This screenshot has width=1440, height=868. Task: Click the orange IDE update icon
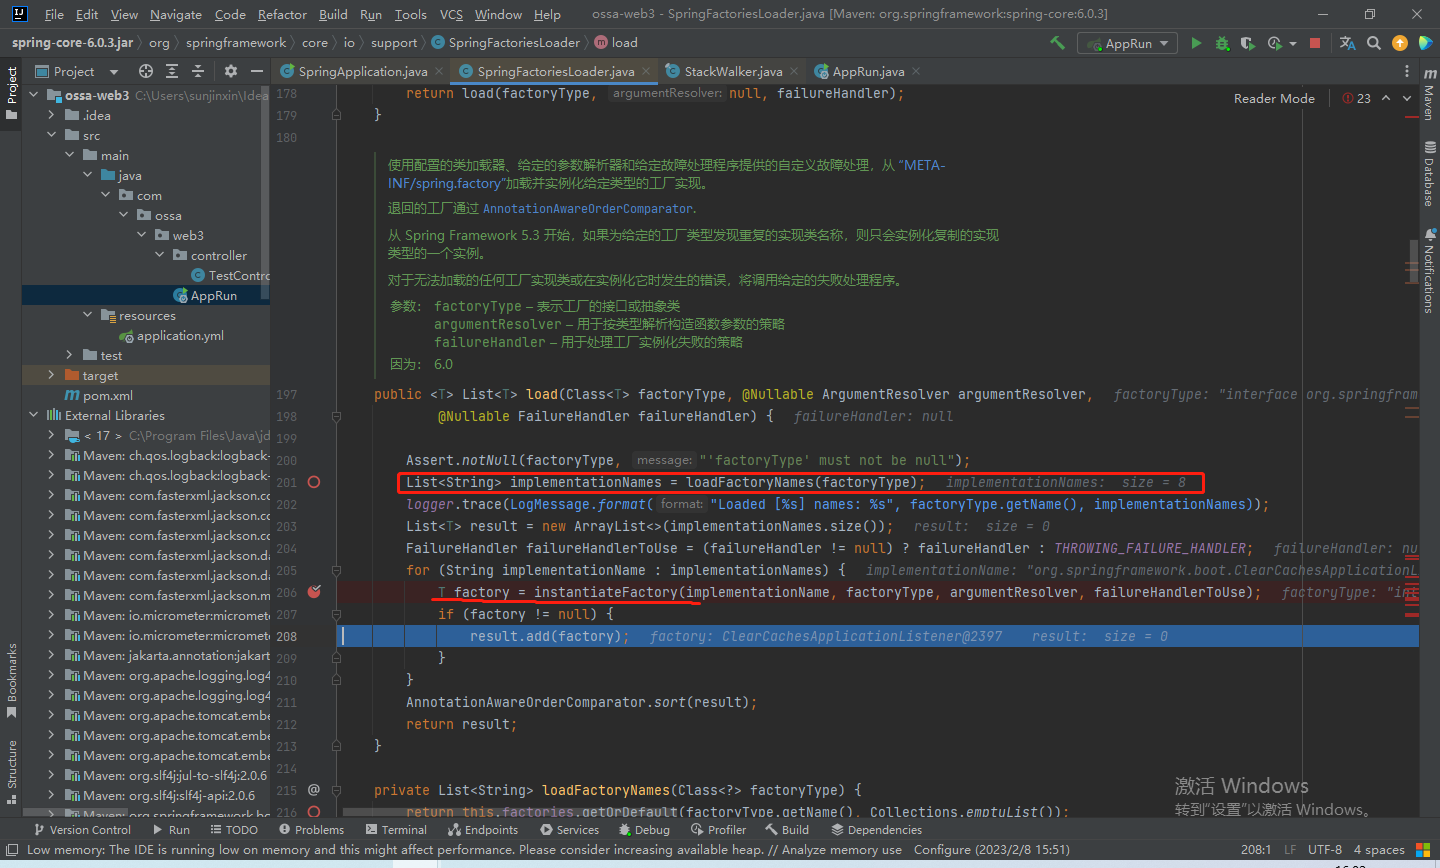pyautogui.click(x=1400, y=43)
